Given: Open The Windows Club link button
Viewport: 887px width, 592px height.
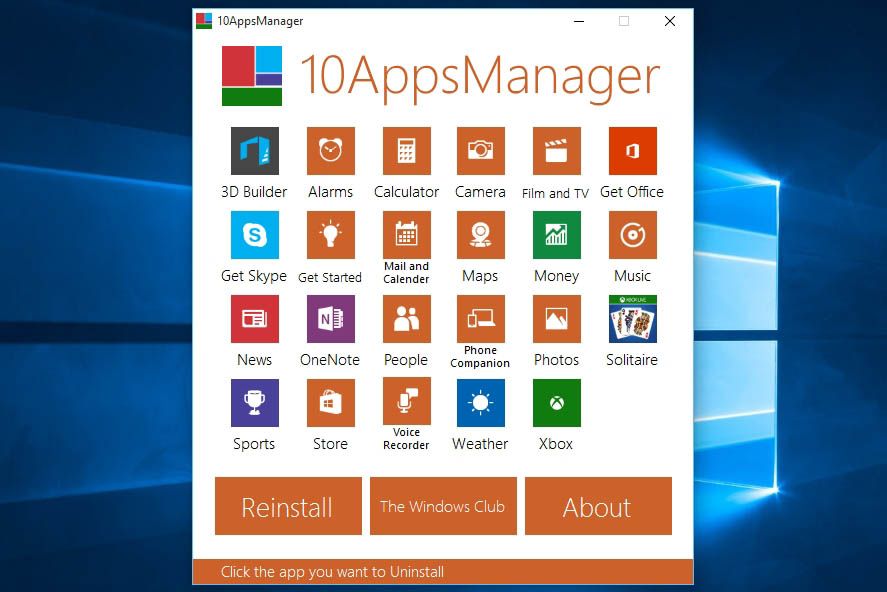Looking at the screenshot, I should click(443, 506).
